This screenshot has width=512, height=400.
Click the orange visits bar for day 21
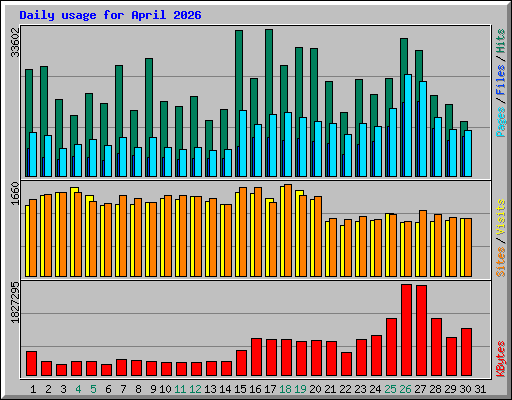coord(333,247)
